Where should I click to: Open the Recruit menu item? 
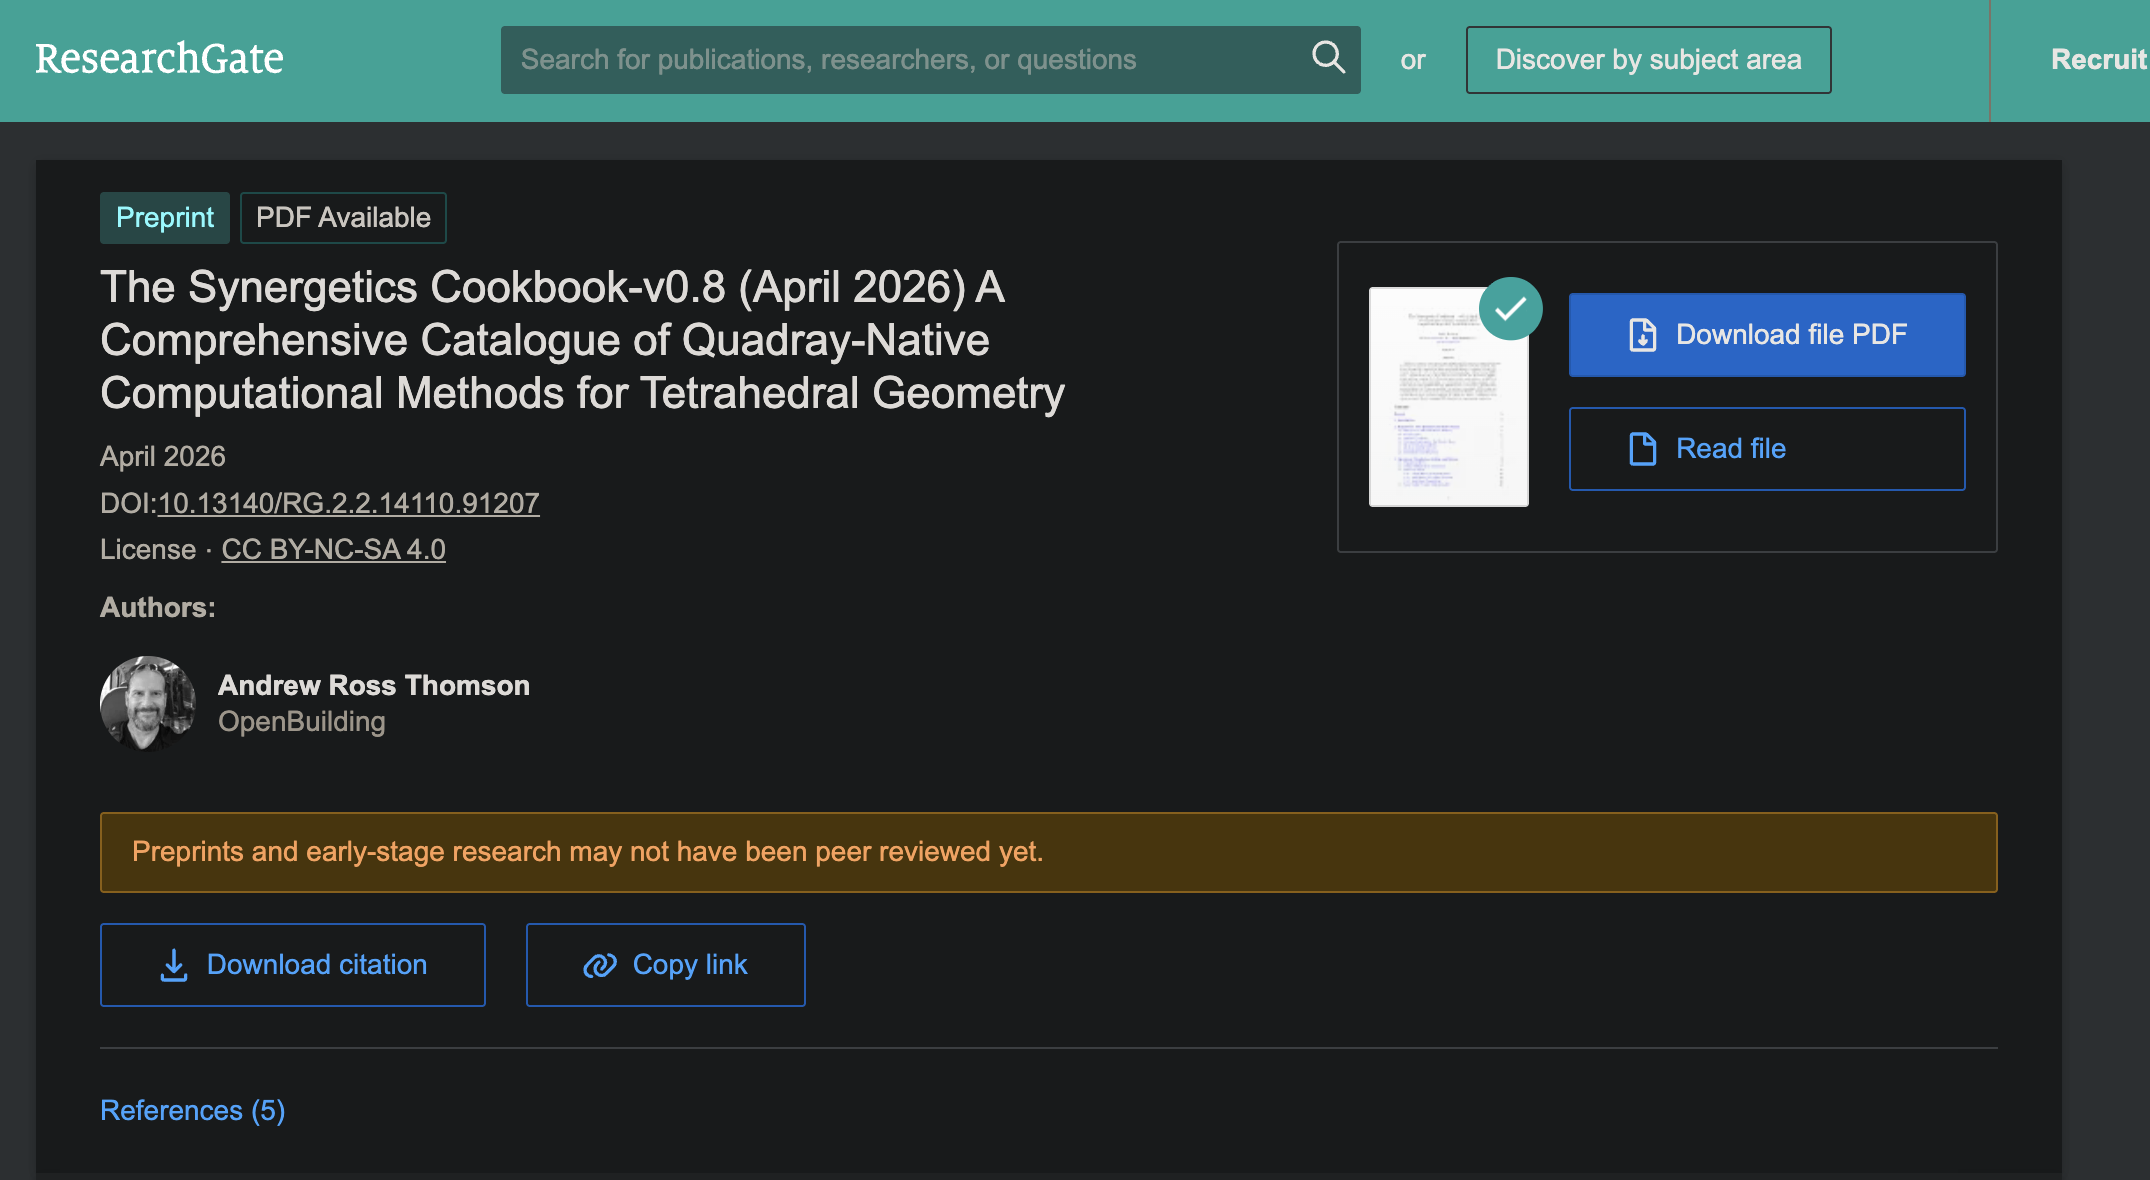2098,60
